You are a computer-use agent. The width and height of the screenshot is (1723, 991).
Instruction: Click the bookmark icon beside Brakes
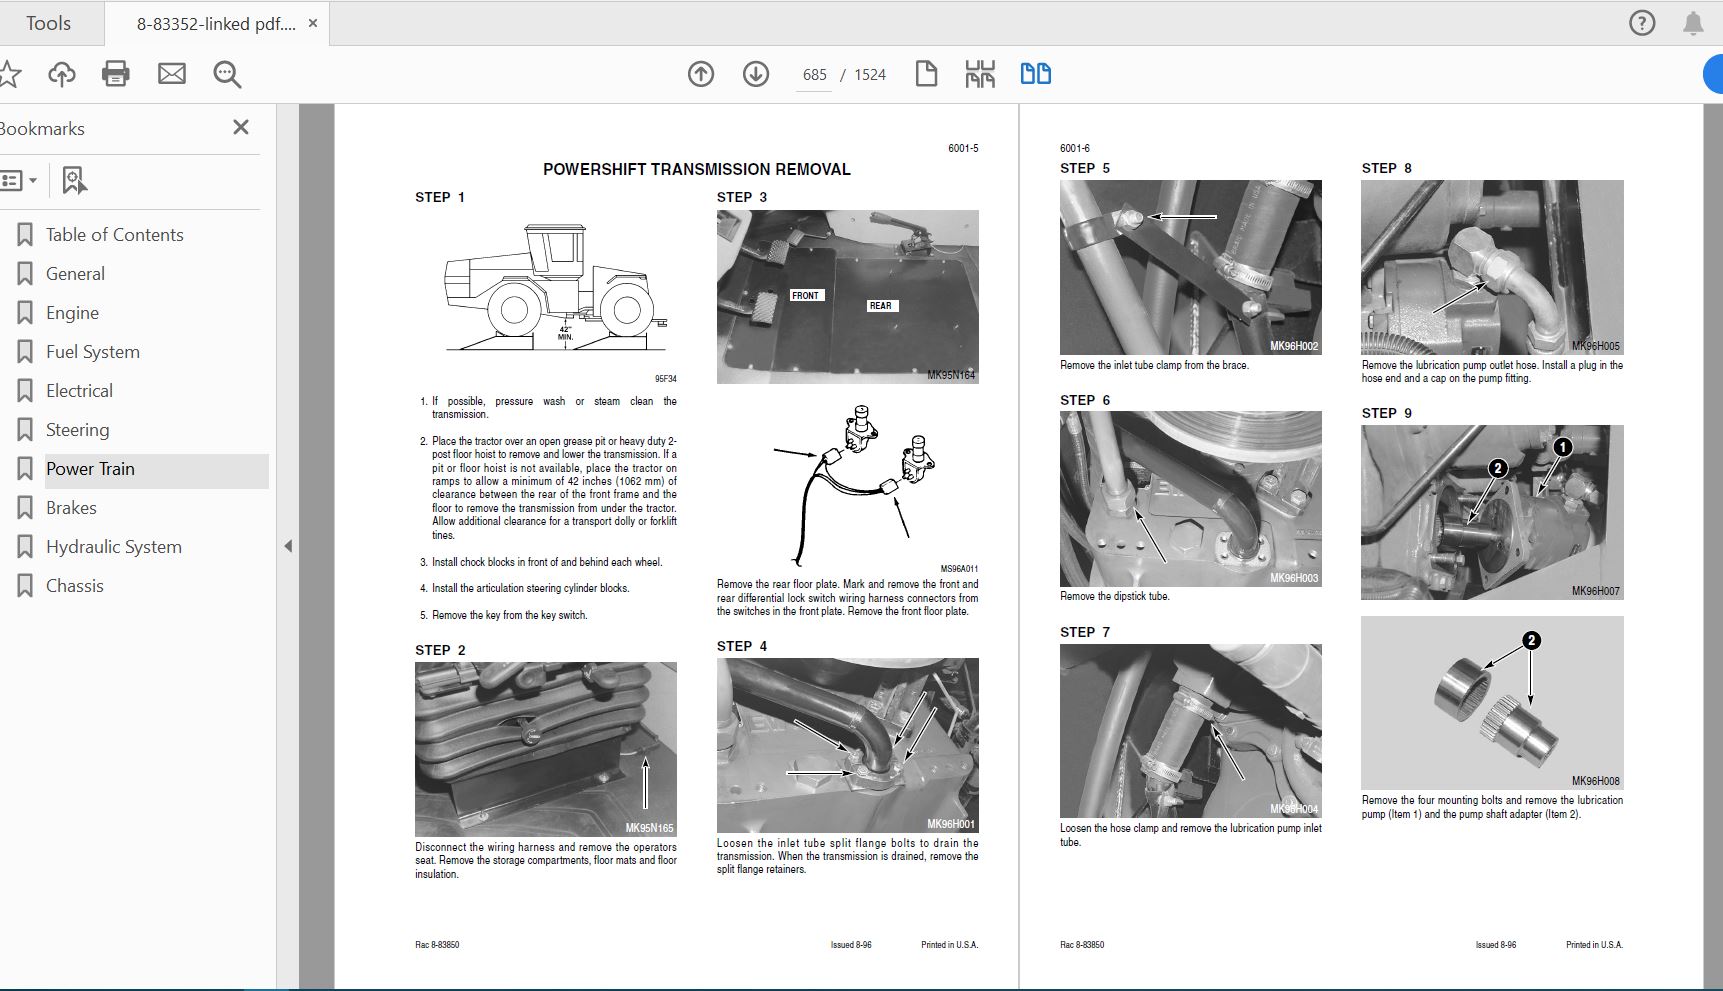(25, 508)
